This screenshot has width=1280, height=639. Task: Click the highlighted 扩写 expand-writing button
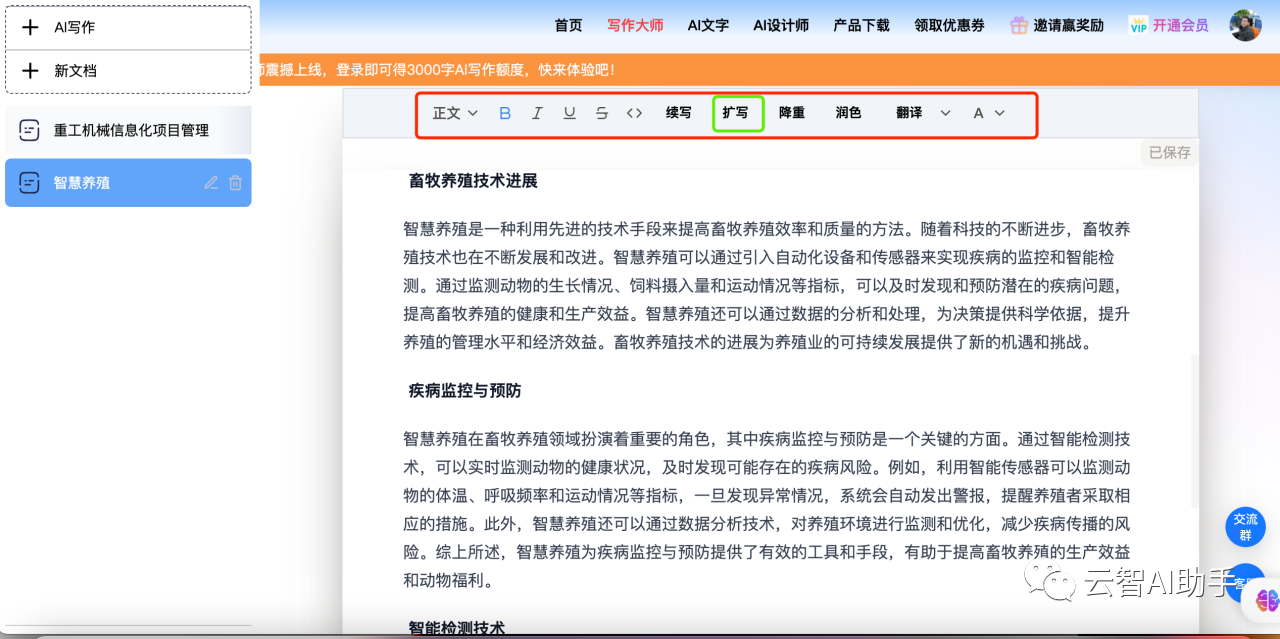pos(737,113)
